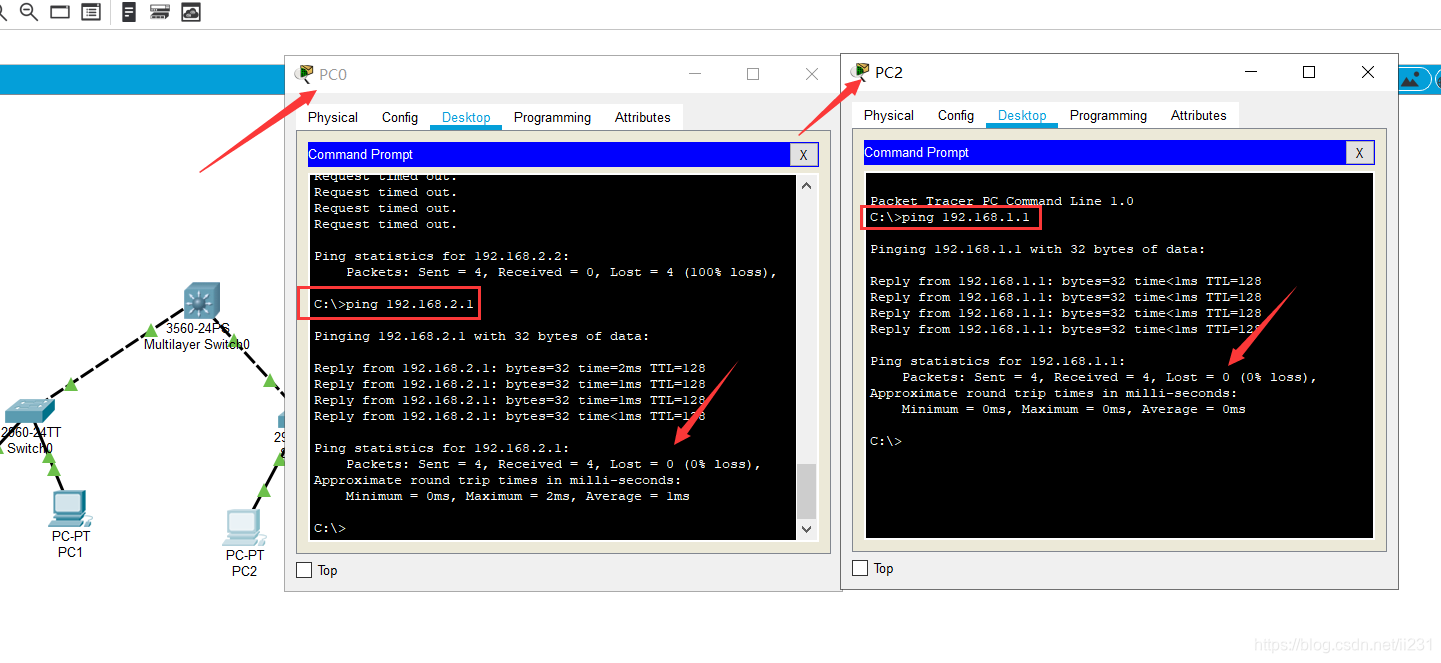1441x663 pixels.
Task: Click the PC0 window title icon
Action: click(x=304, y=74)
